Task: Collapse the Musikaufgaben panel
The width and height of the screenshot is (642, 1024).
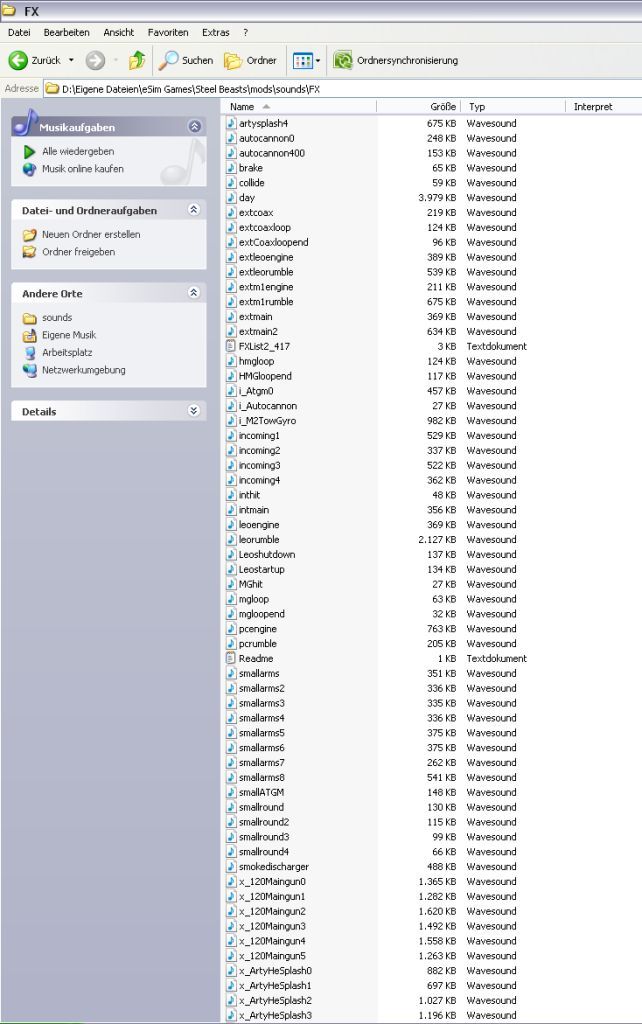Action: [194, 127]
